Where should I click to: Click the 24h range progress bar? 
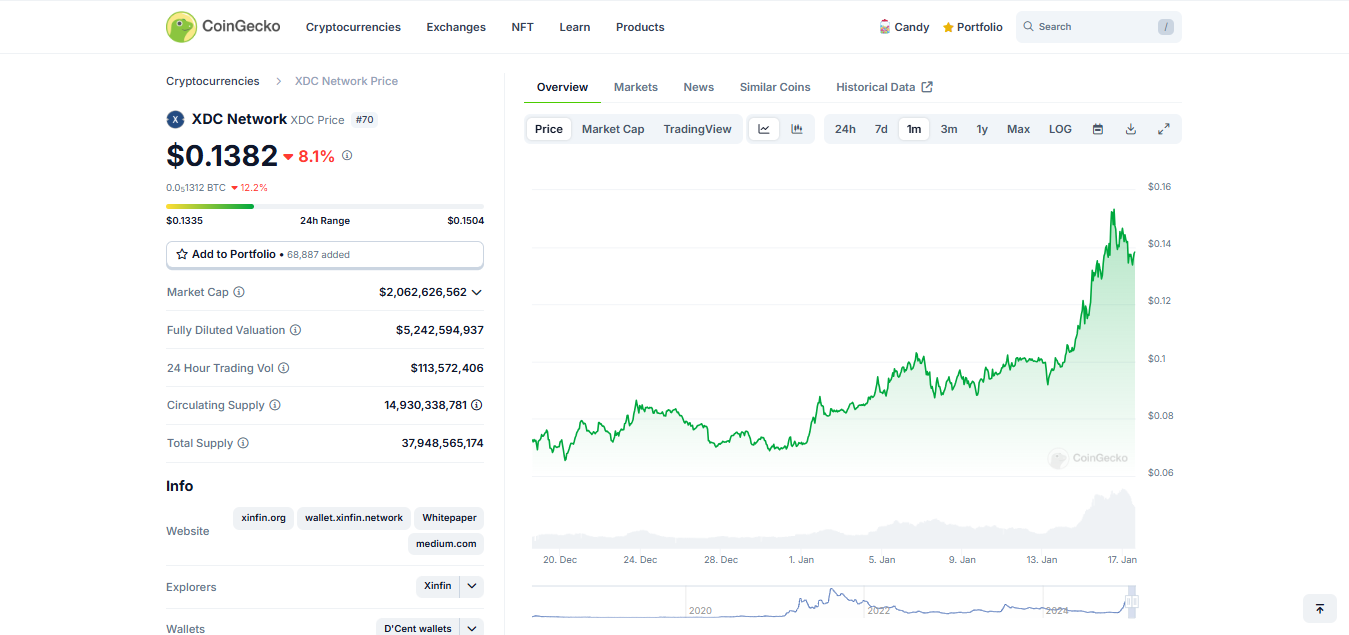(x=325, y=207)
